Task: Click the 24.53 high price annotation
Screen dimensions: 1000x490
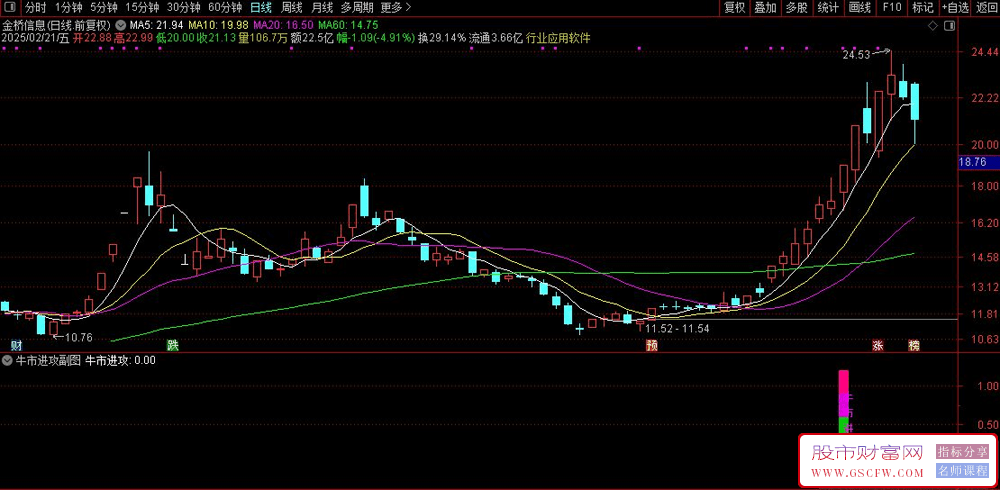Action: tap(856, 56)
